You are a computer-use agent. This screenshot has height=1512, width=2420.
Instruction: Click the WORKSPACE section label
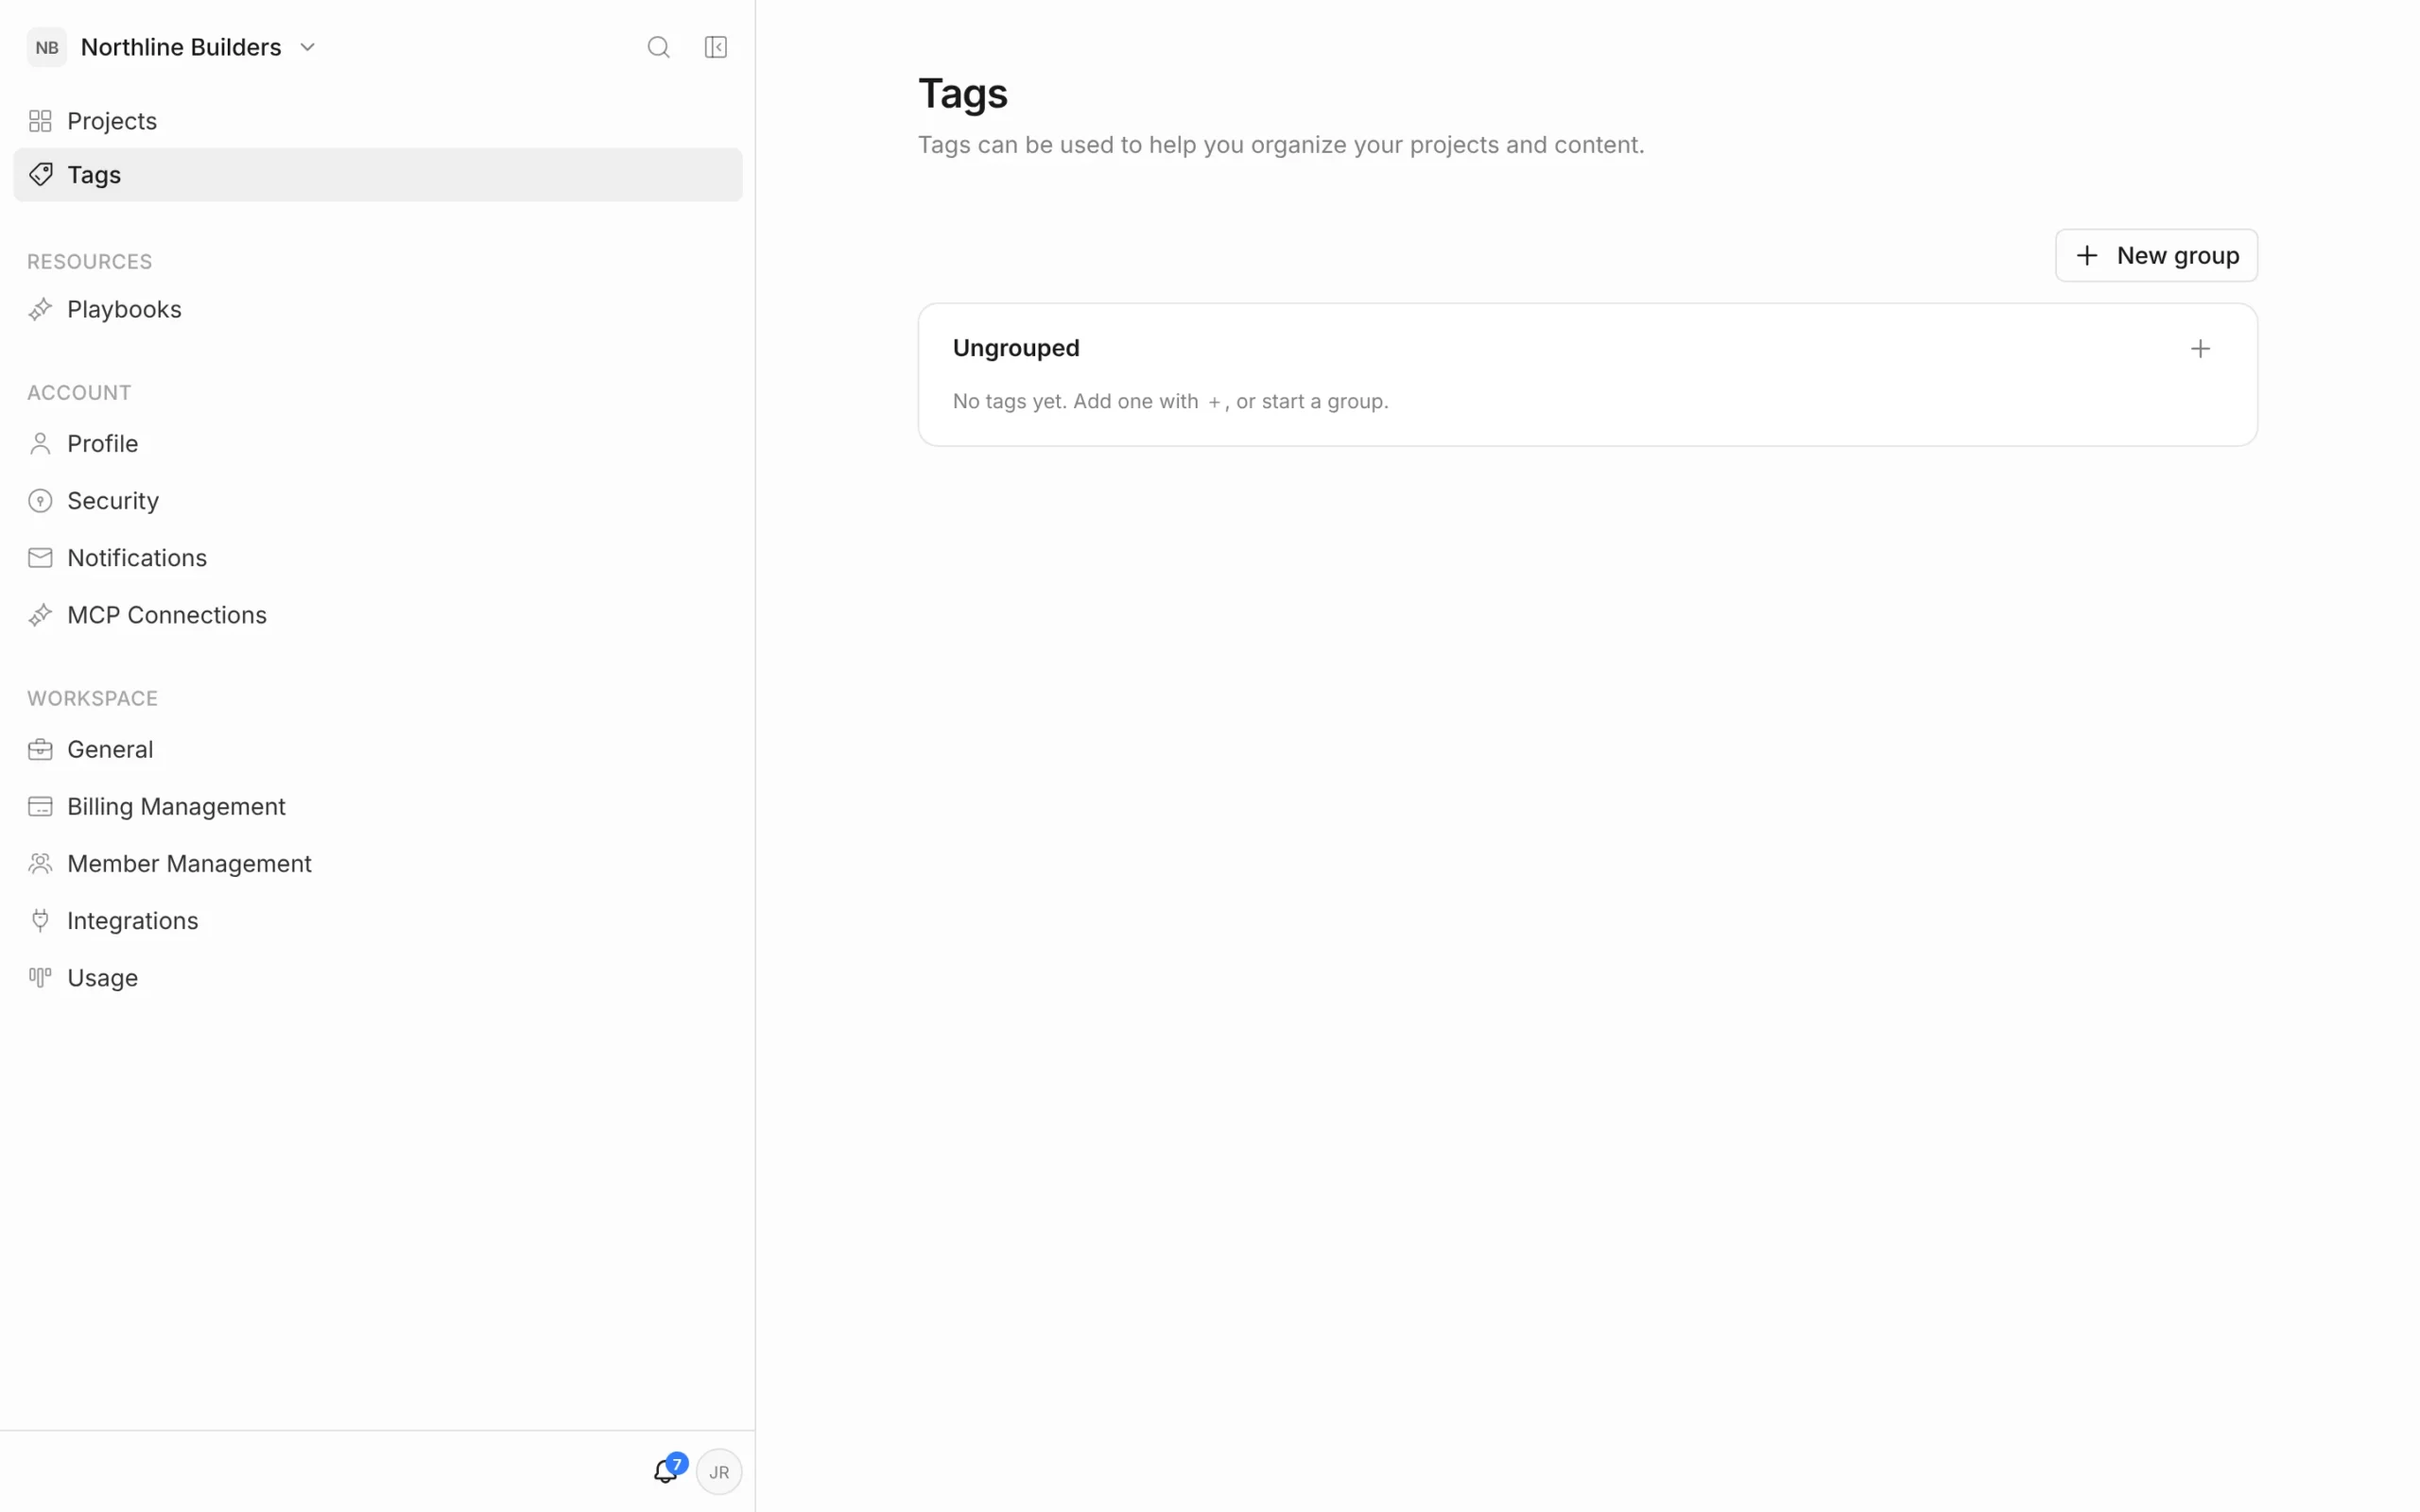[x=93, y=699]
